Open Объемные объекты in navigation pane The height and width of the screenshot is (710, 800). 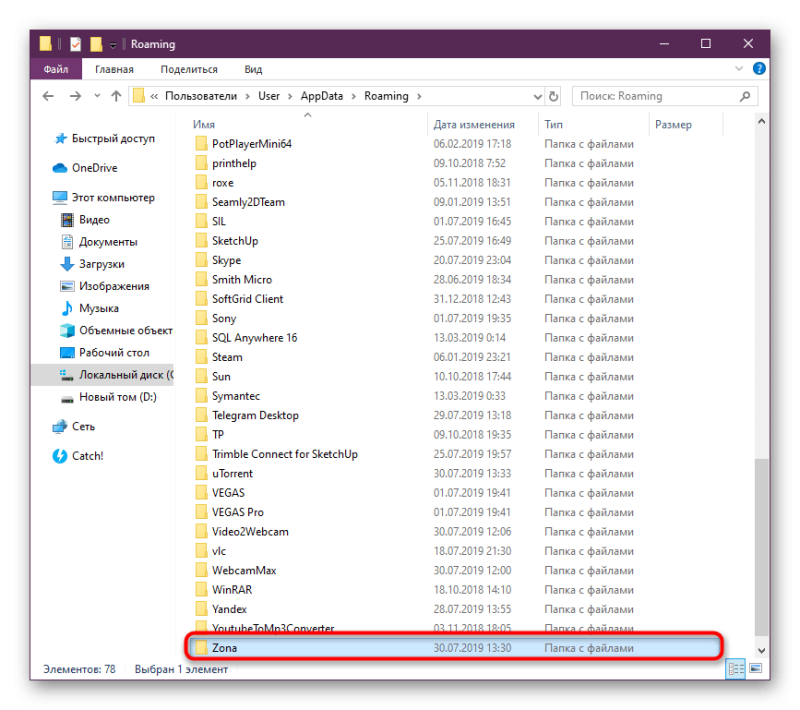(x=116, y=331)
